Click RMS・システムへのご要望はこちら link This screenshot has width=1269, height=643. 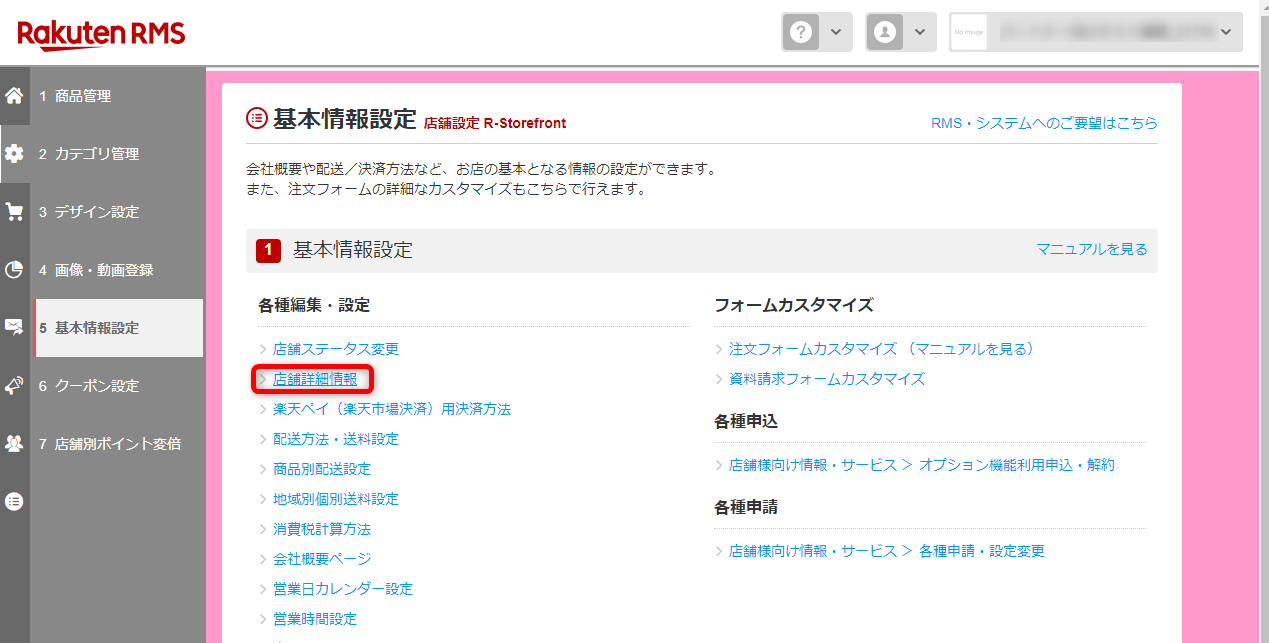pos(1044,123)
